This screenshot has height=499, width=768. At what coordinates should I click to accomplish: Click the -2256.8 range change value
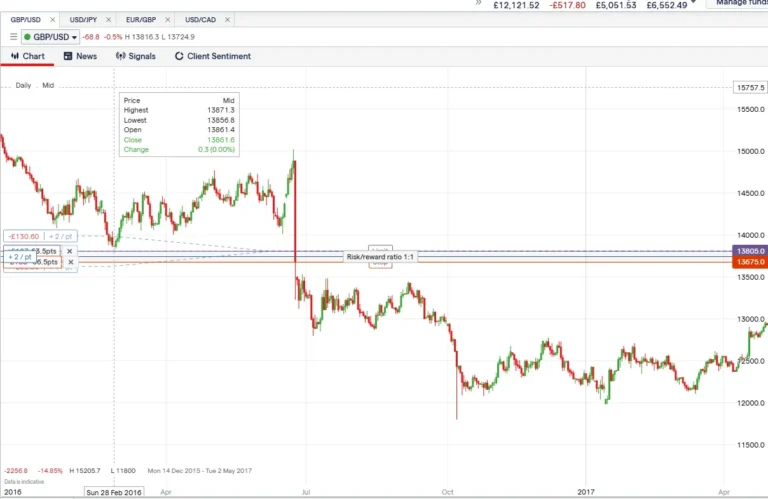(x=16, y=471)
